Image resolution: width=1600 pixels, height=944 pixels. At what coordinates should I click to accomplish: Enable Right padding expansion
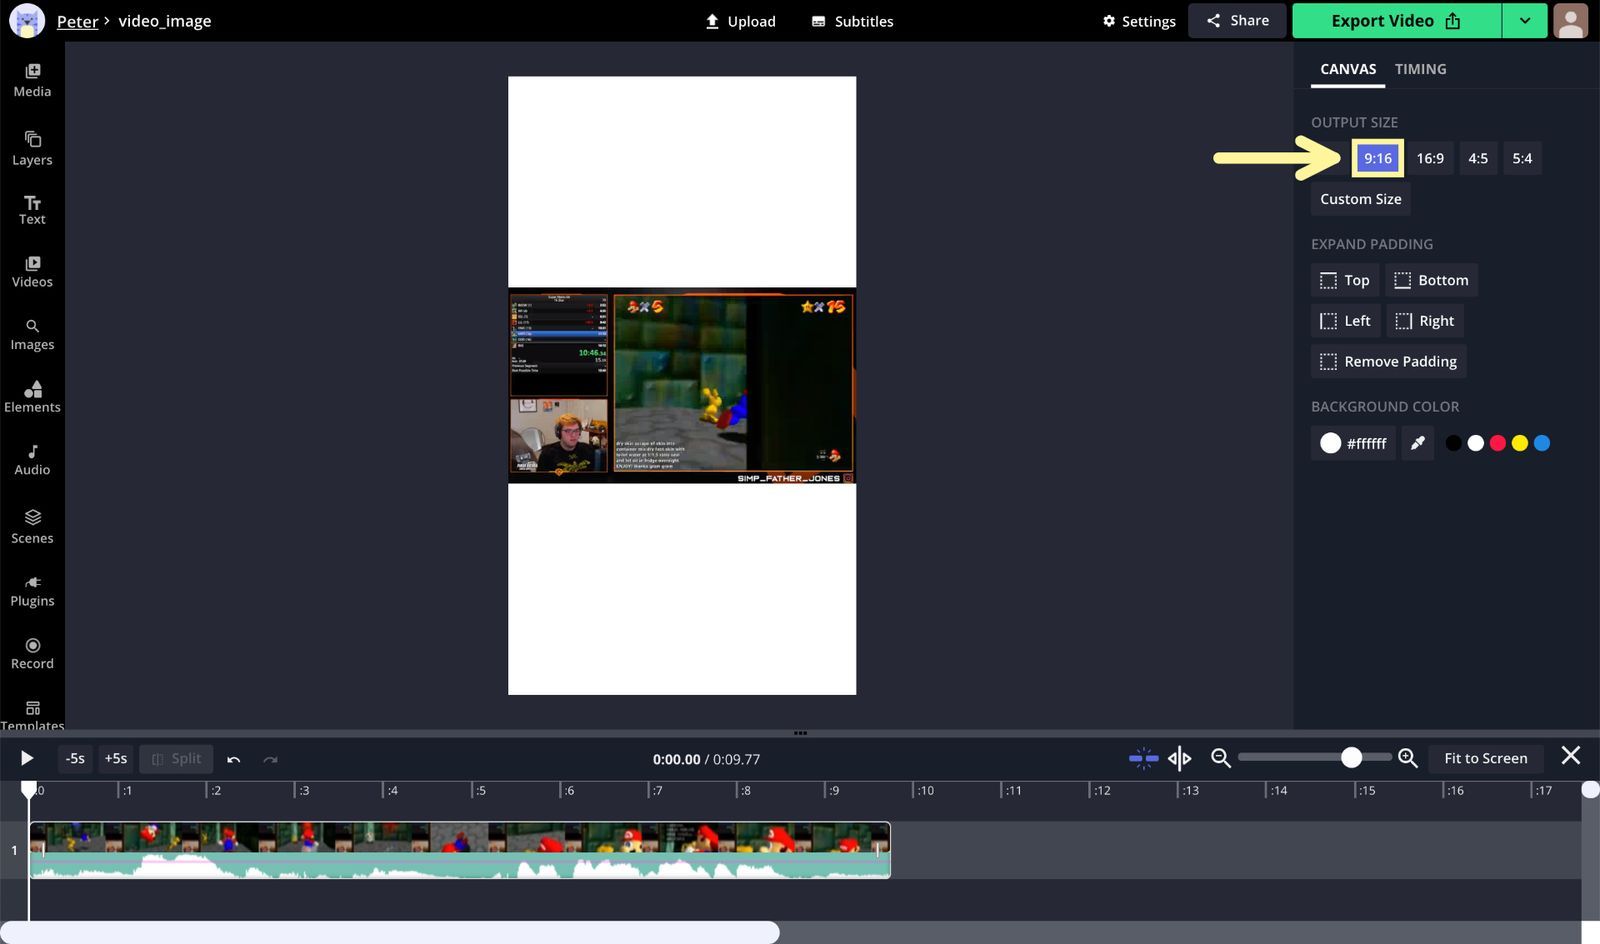(x=1424, y=320)
